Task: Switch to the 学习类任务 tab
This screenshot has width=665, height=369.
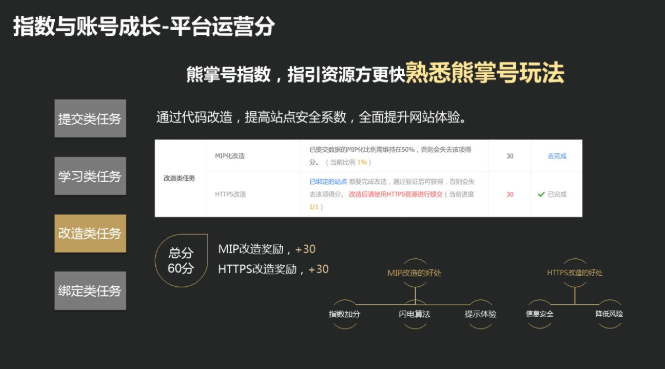Action: (x=90, y=176)
